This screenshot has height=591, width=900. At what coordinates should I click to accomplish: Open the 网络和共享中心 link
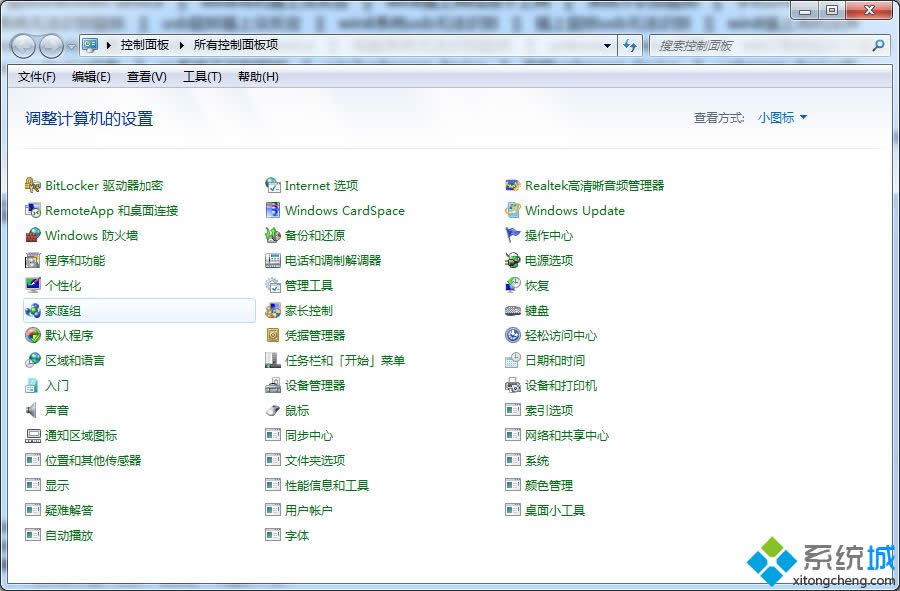coord(567,436)
